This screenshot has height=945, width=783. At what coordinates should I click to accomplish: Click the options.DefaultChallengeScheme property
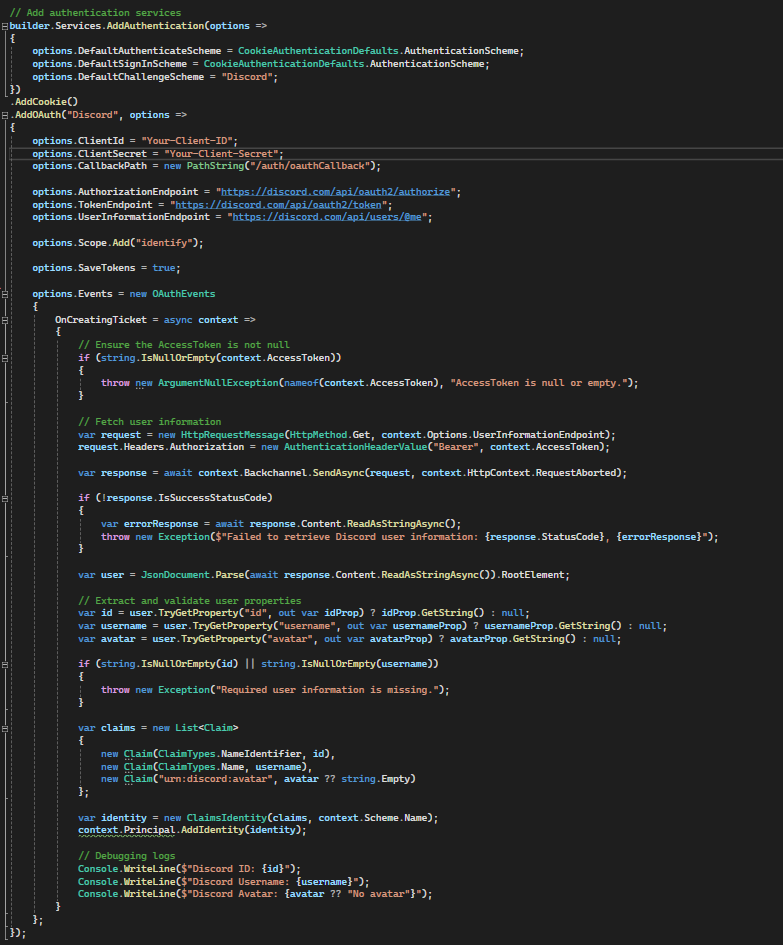point(118,77)
